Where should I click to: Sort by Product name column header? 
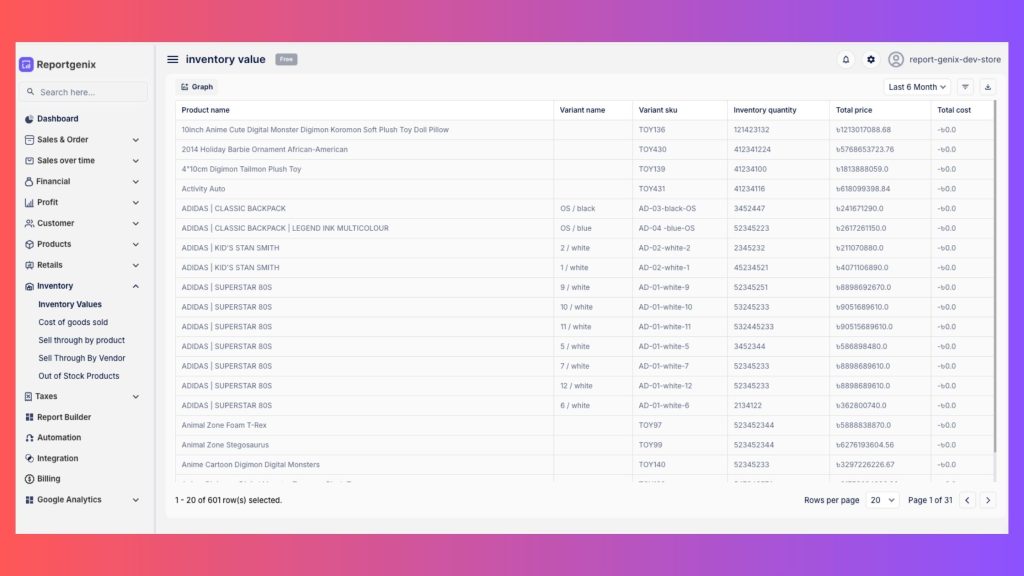click(x=206, y=110)
